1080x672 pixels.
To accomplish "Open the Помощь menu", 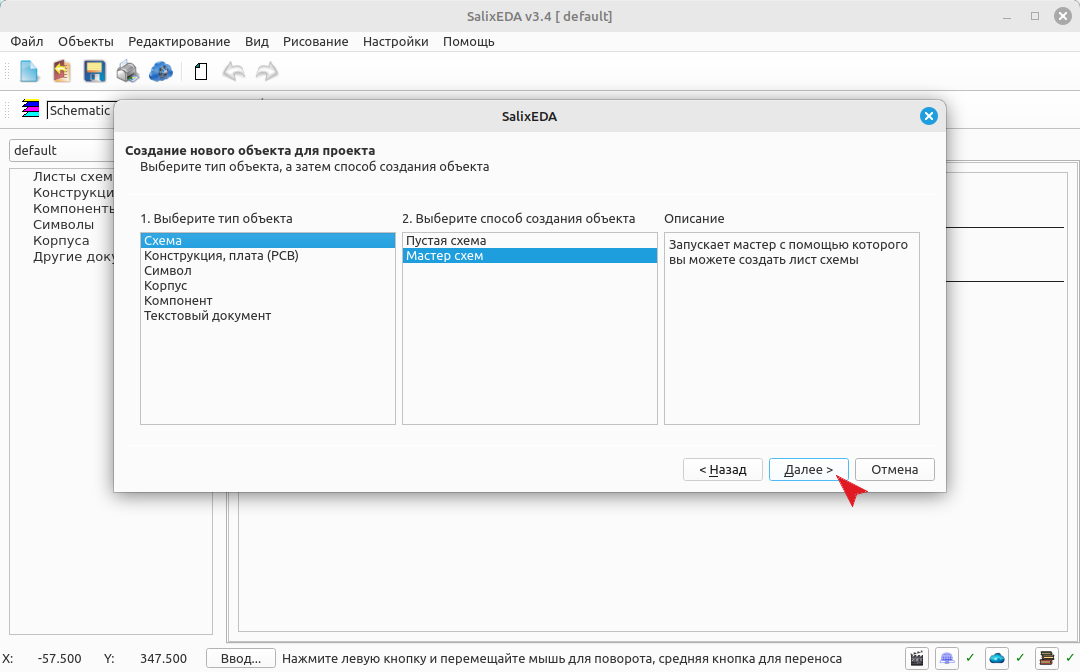I will point(468,41).
